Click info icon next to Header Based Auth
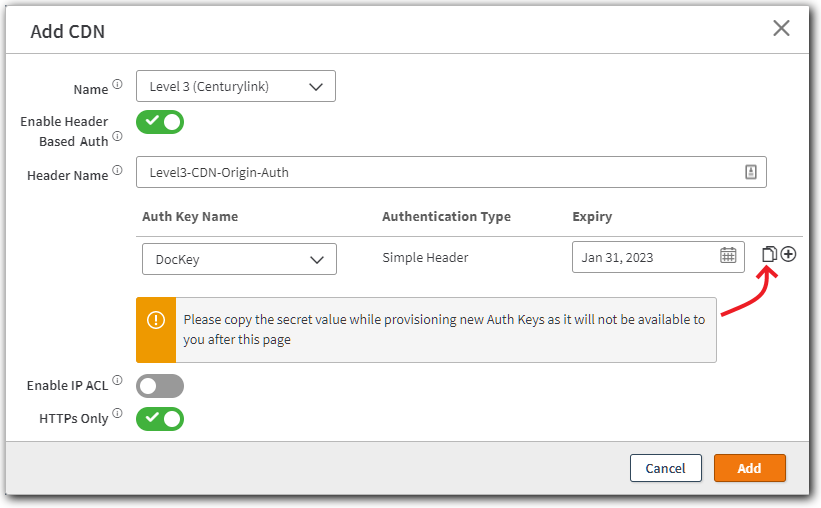 117,137
